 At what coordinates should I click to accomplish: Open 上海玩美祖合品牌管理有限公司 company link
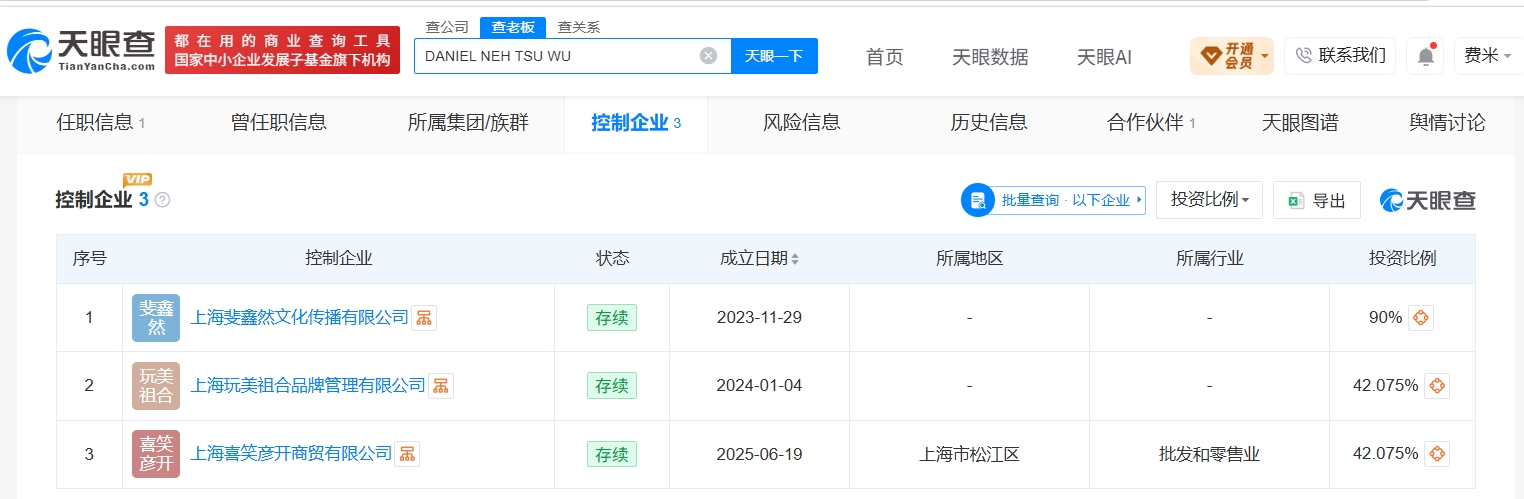[x=308, y=386]
